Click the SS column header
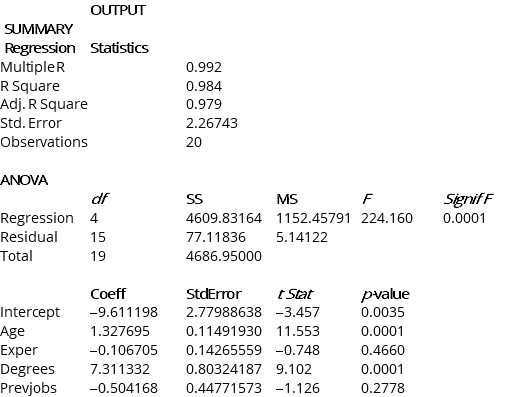 195,199
